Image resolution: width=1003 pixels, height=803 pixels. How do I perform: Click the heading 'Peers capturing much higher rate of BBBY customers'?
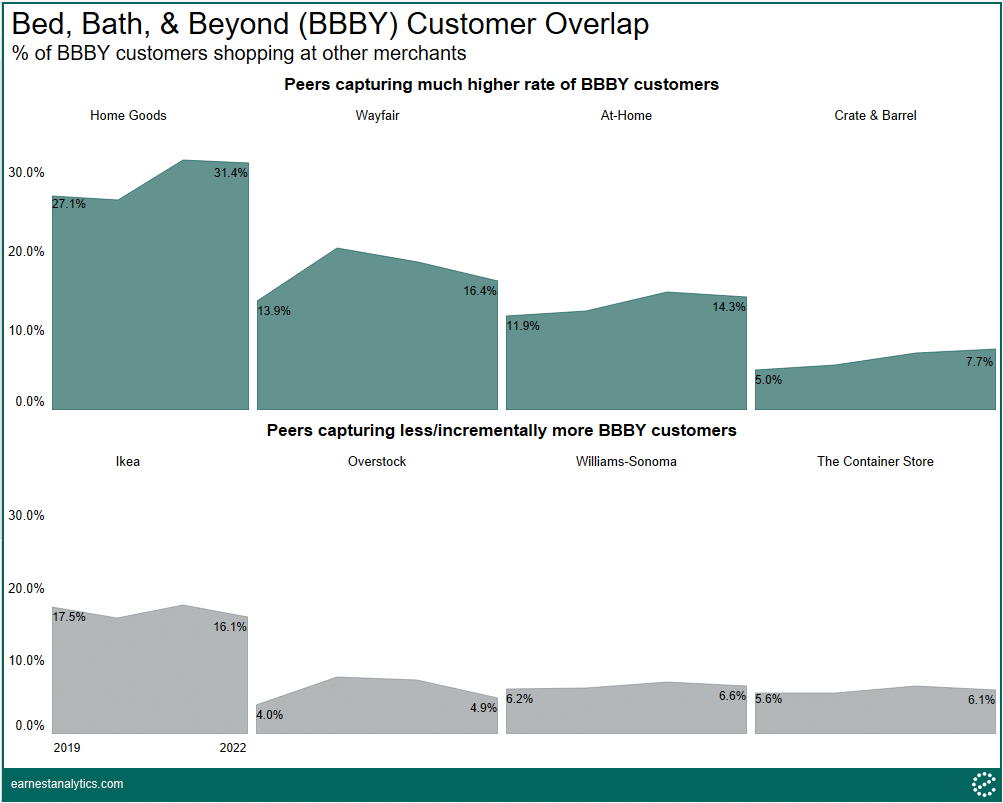[502, 84]
